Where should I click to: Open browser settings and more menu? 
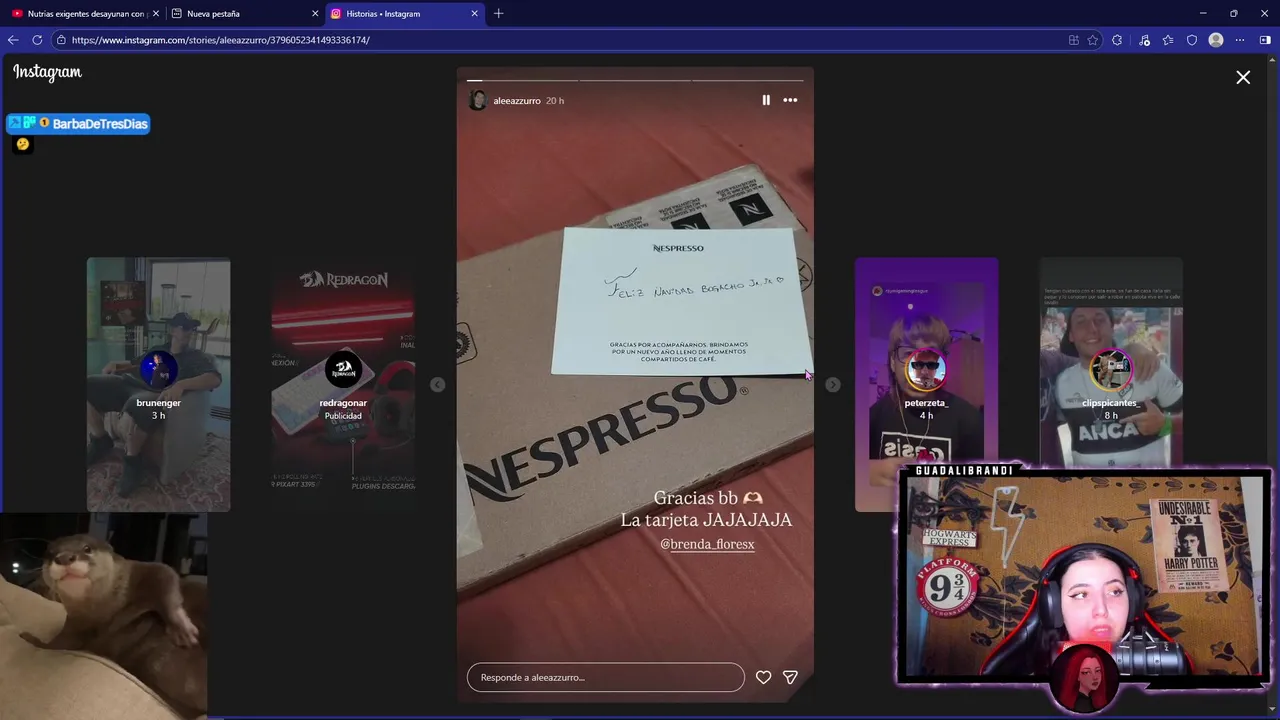point(1240,40)
